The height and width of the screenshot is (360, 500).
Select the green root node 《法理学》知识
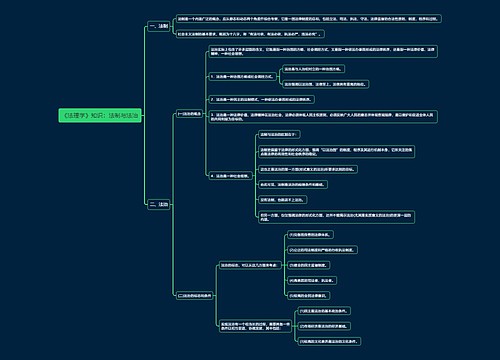(x=100, y=115)
